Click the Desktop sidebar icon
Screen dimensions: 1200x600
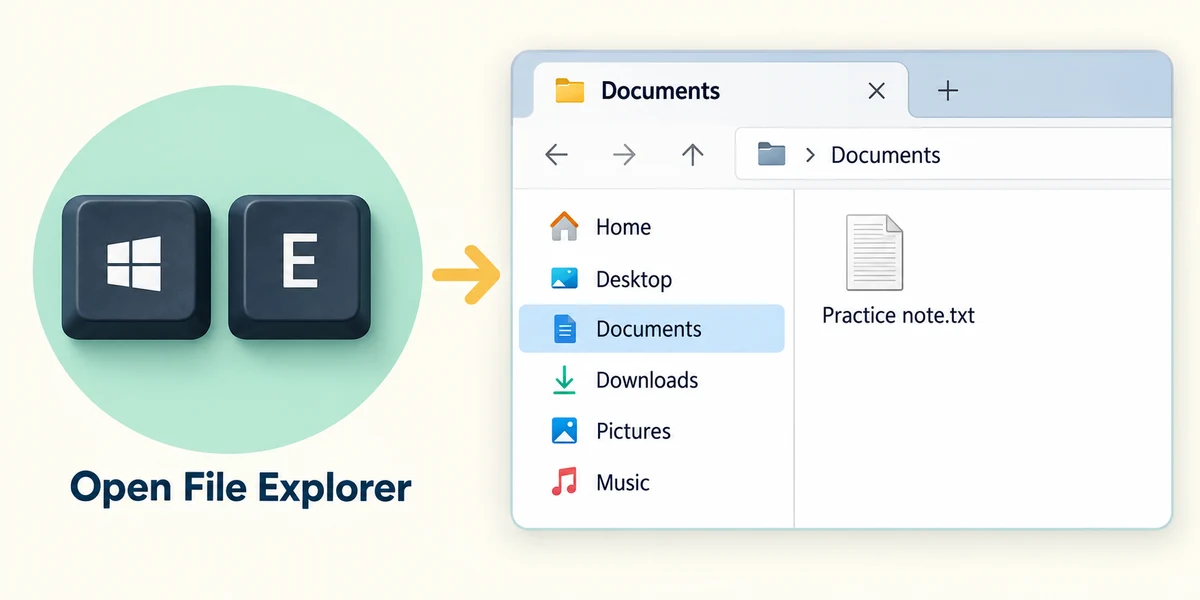(x=564, y=279)
